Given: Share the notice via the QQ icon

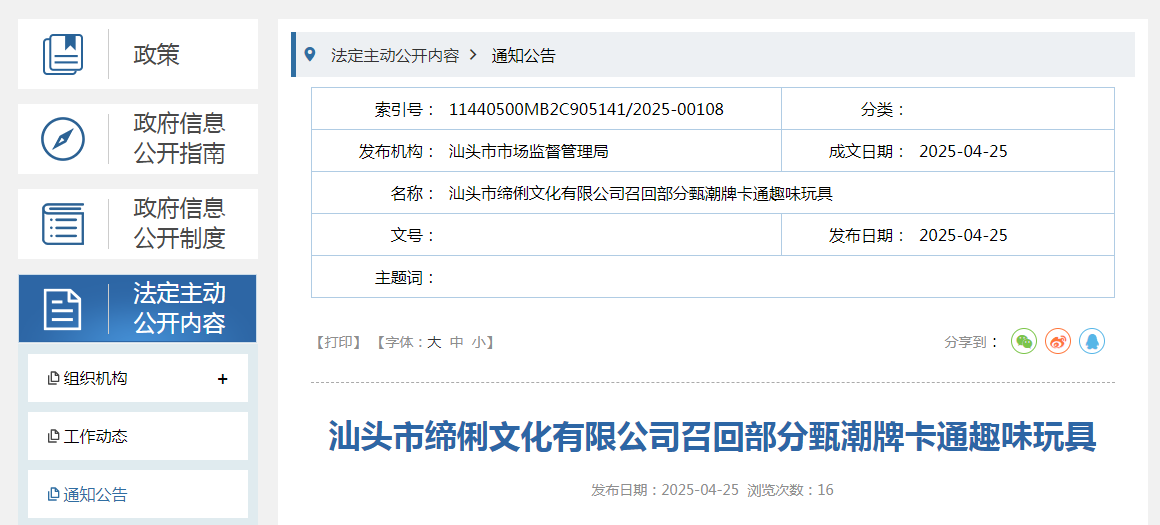Looking at the screenshot, I should coord(1092,341).
